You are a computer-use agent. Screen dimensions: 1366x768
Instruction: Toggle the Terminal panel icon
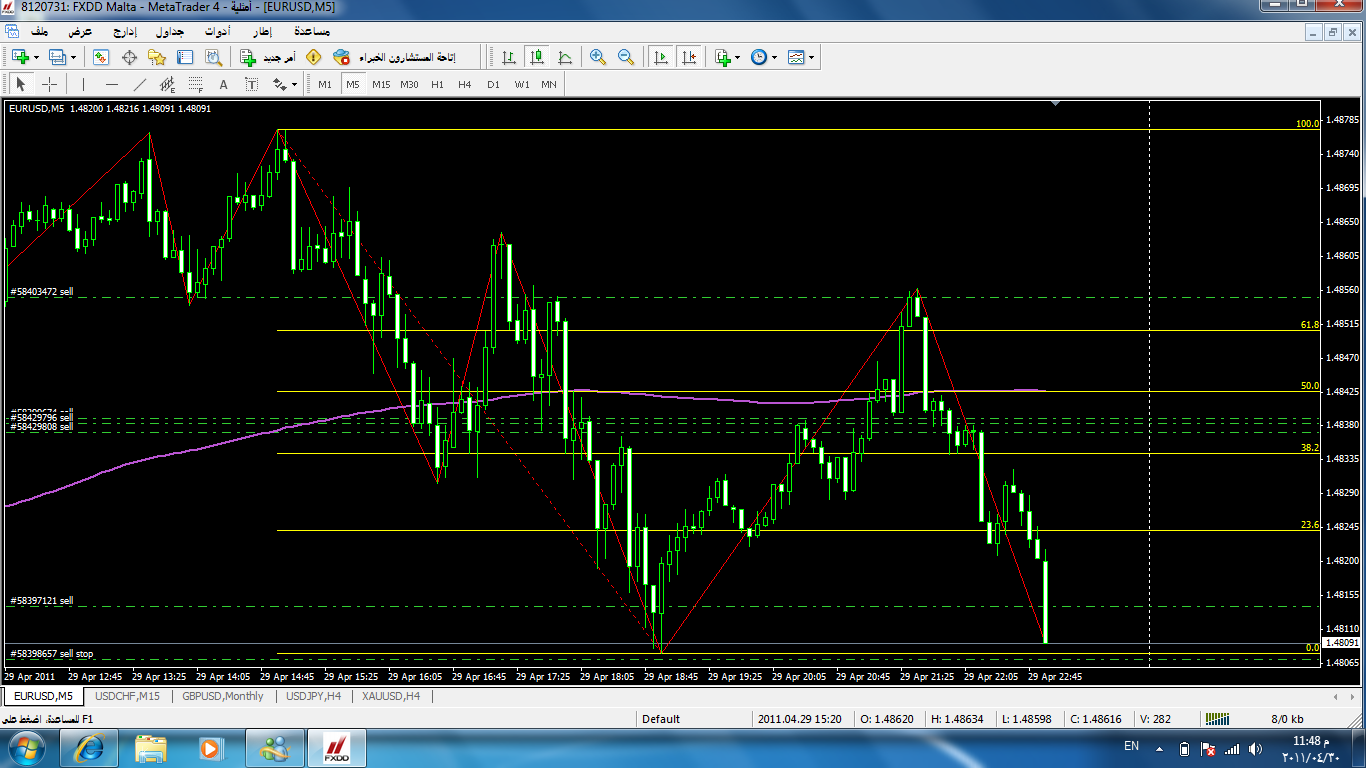[x=184, y=58]
